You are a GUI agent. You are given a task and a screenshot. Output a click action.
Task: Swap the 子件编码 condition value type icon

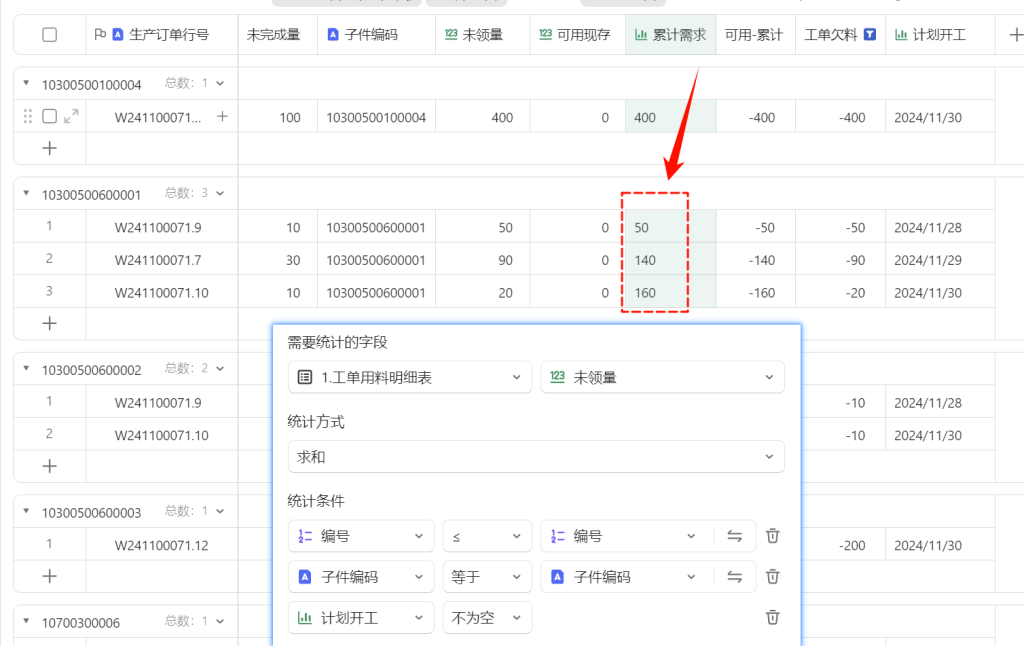(735, 576)
